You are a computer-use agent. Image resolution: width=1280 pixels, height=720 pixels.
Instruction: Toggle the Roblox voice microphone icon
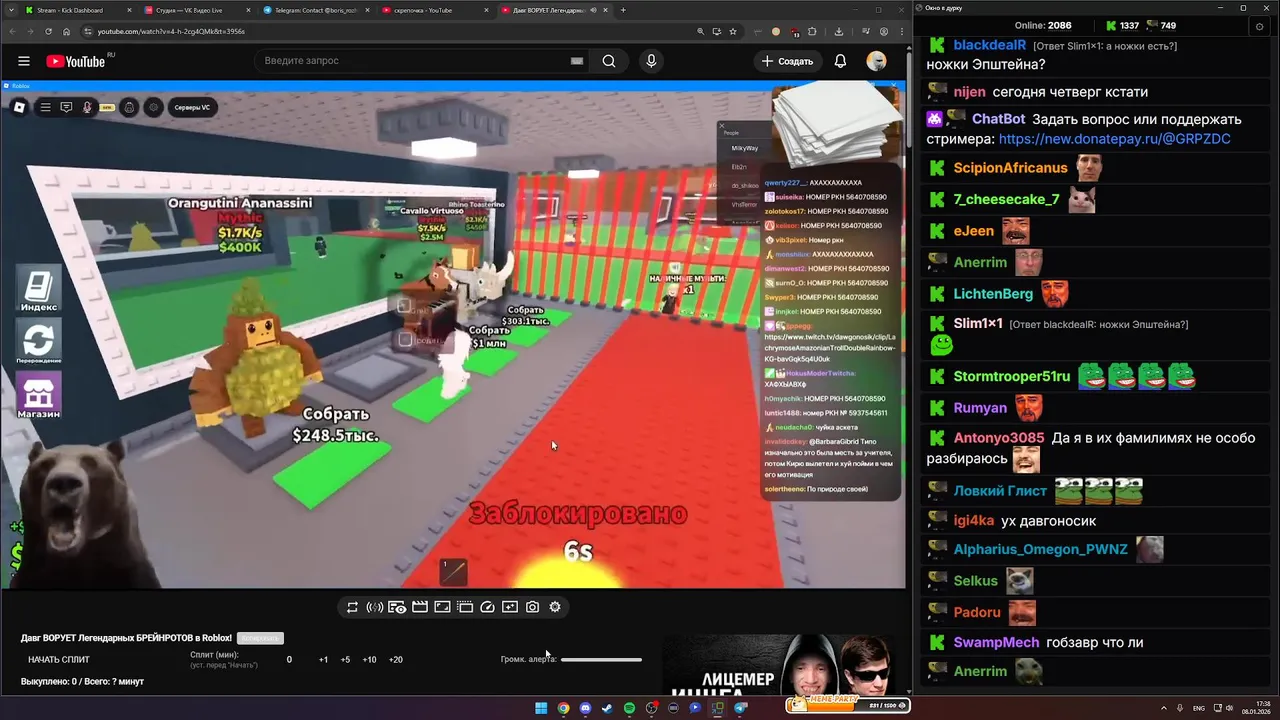tap(88, 107)
